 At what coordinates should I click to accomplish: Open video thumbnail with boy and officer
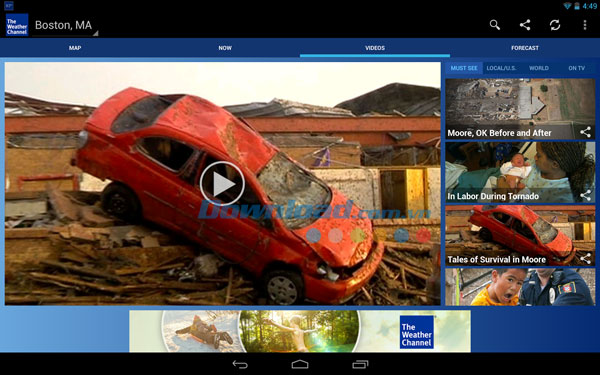[520, 287]
